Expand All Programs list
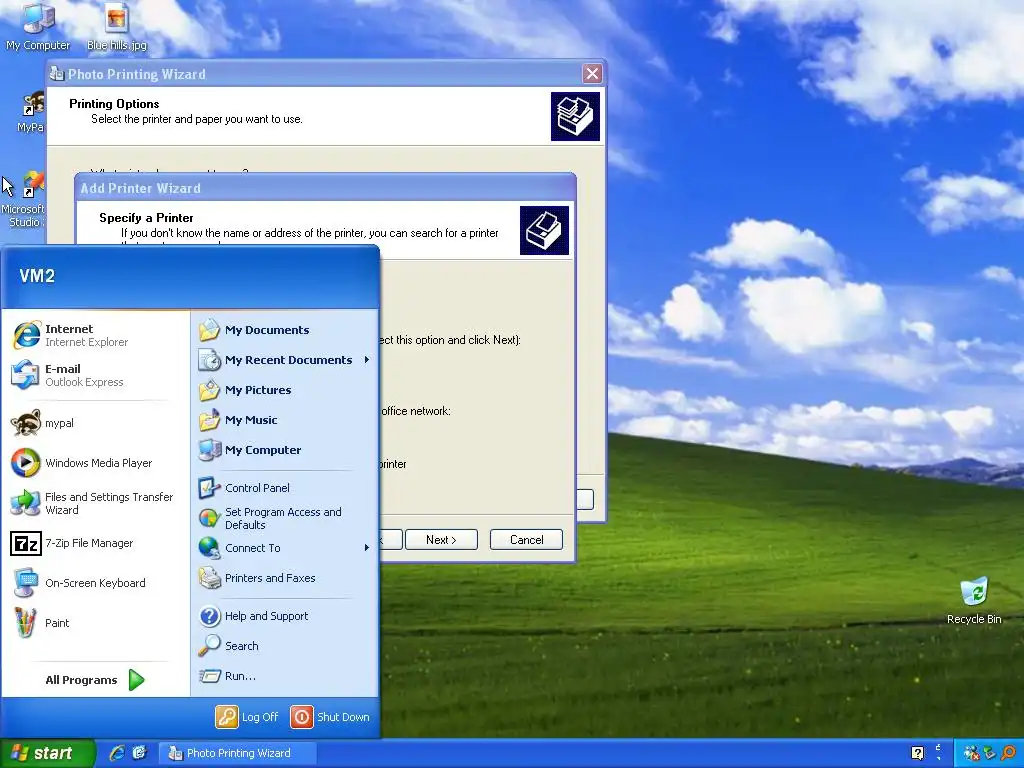Screen dimensions: 1024x768 [x=95, y=680]
